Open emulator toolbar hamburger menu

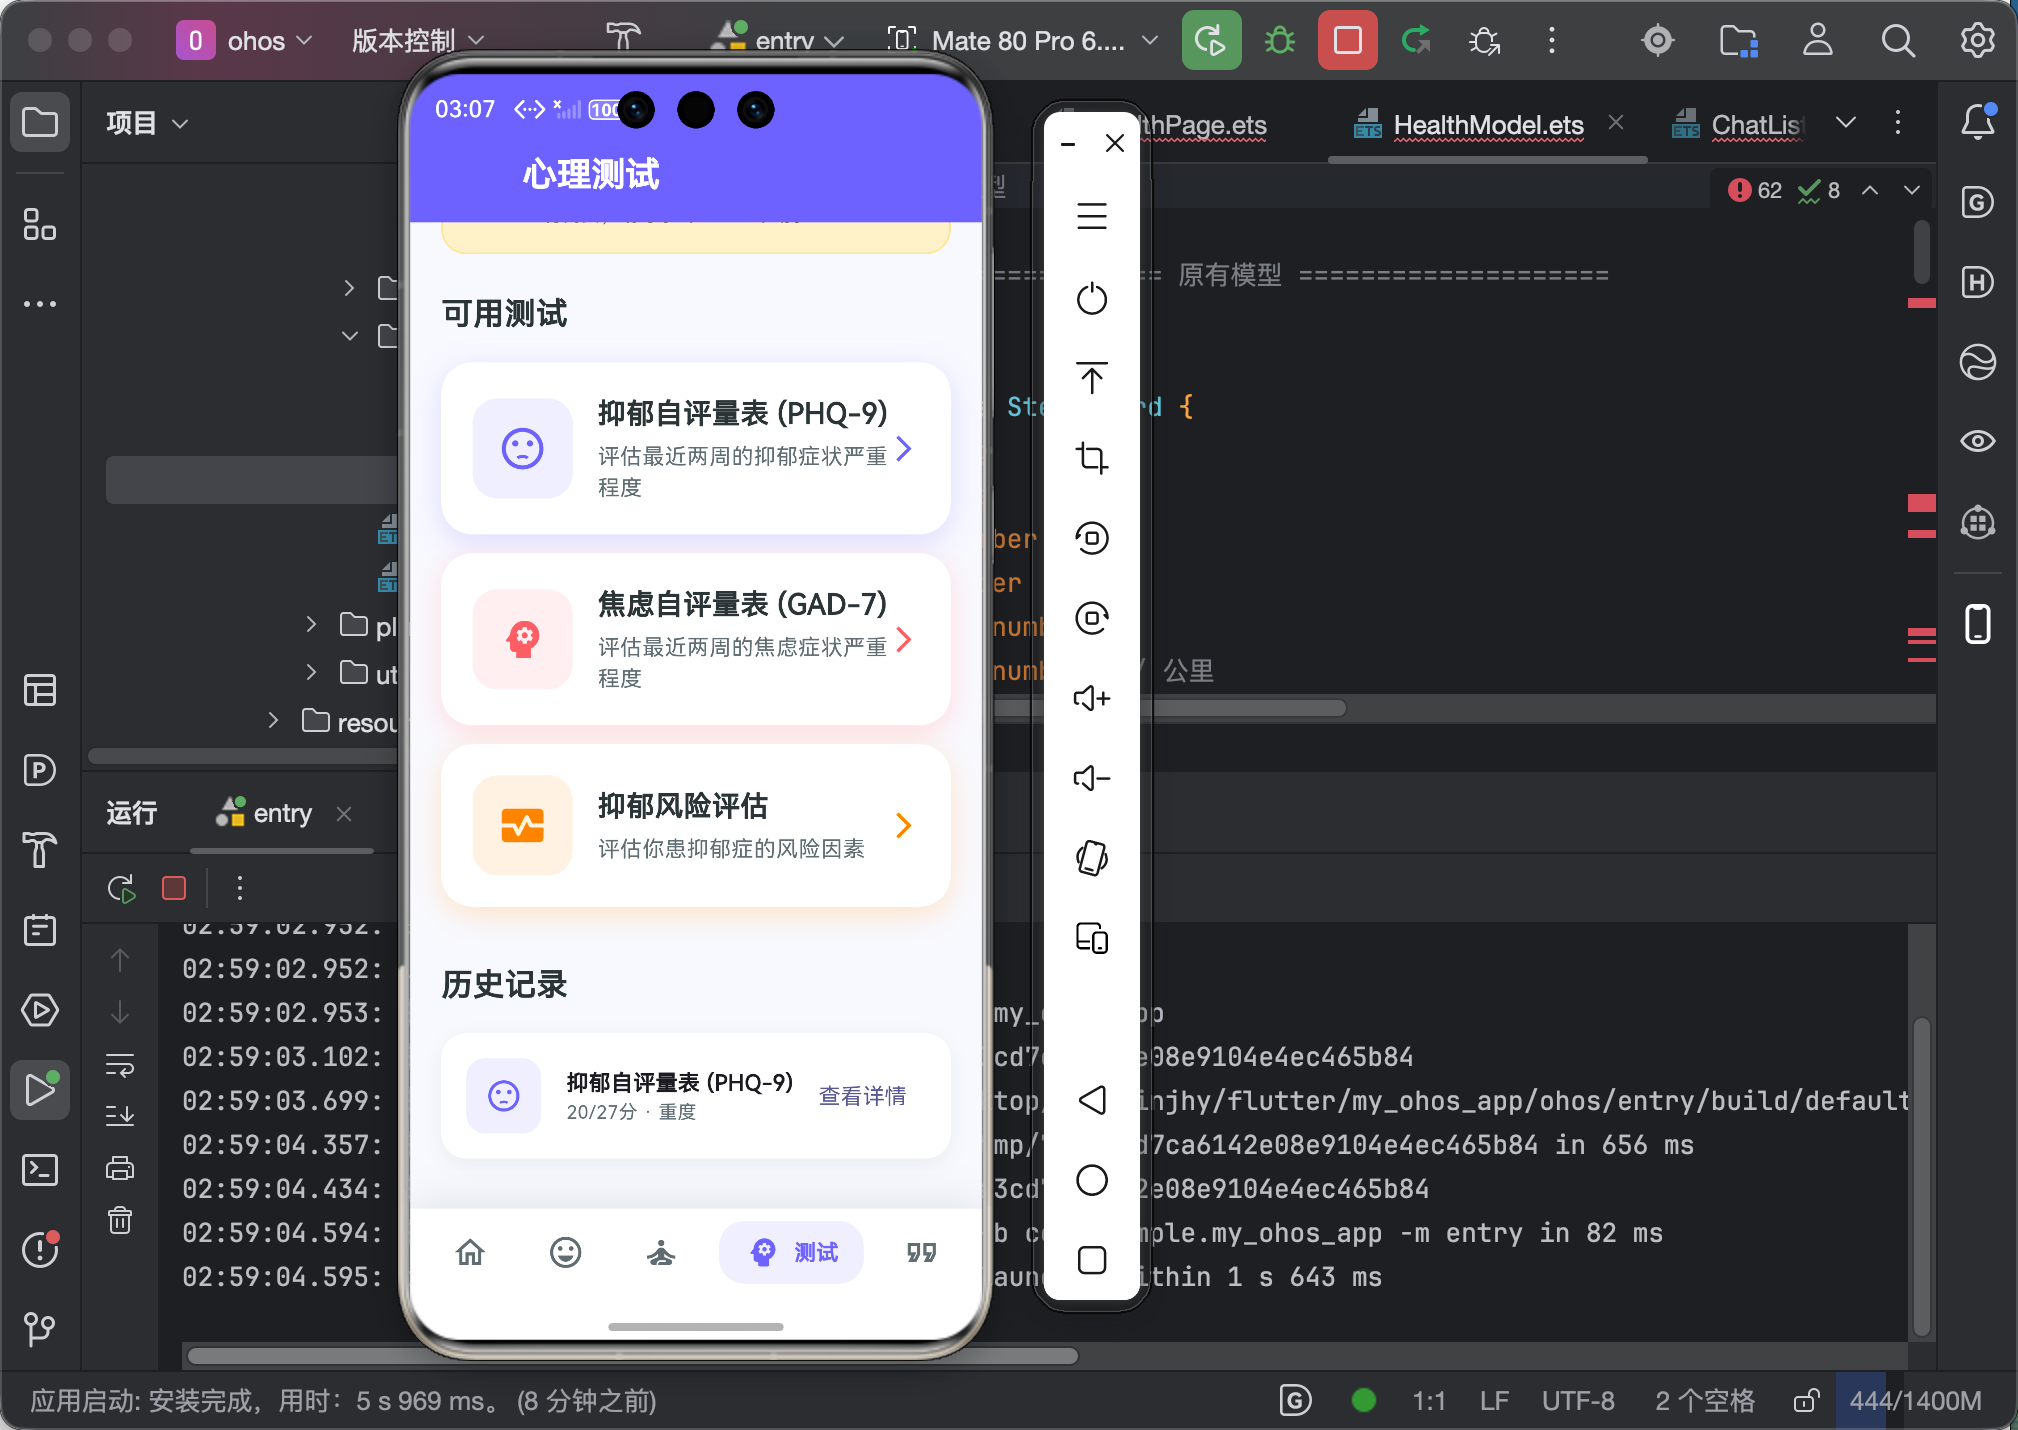[x=1091, y=216]
